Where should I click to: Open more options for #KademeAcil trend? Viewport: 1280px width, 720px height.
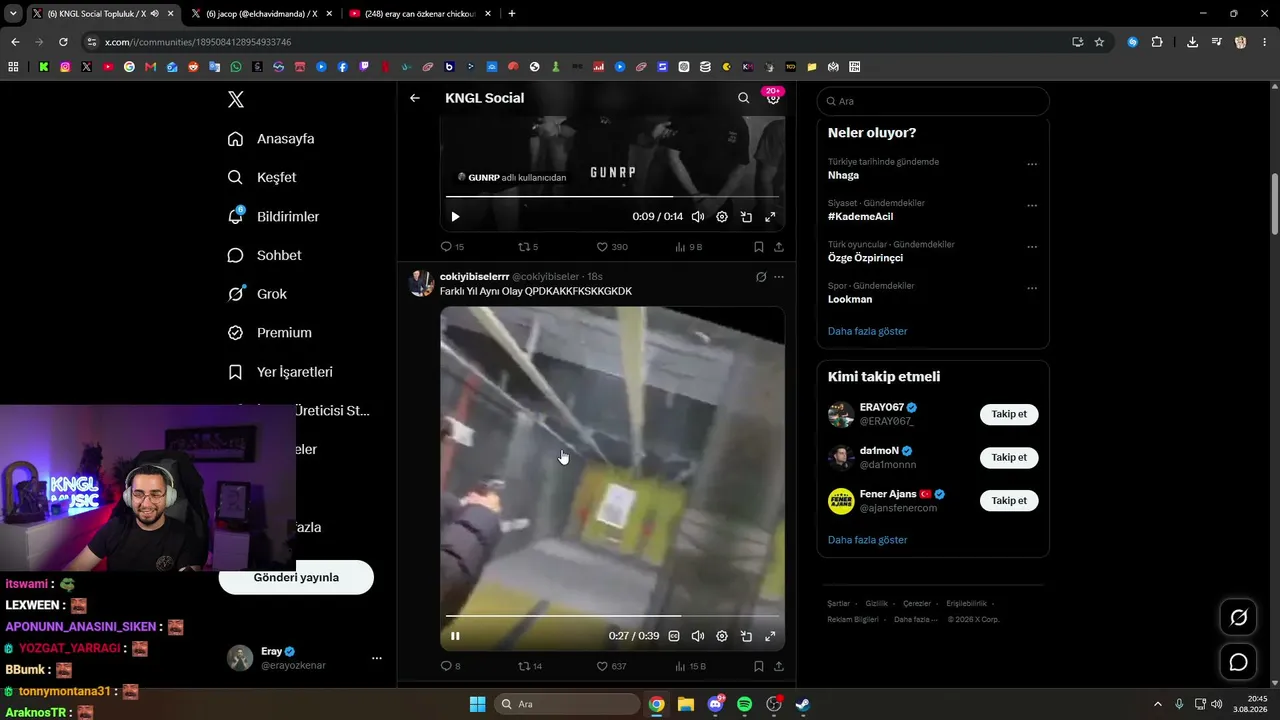click(x=1032, y=206)
